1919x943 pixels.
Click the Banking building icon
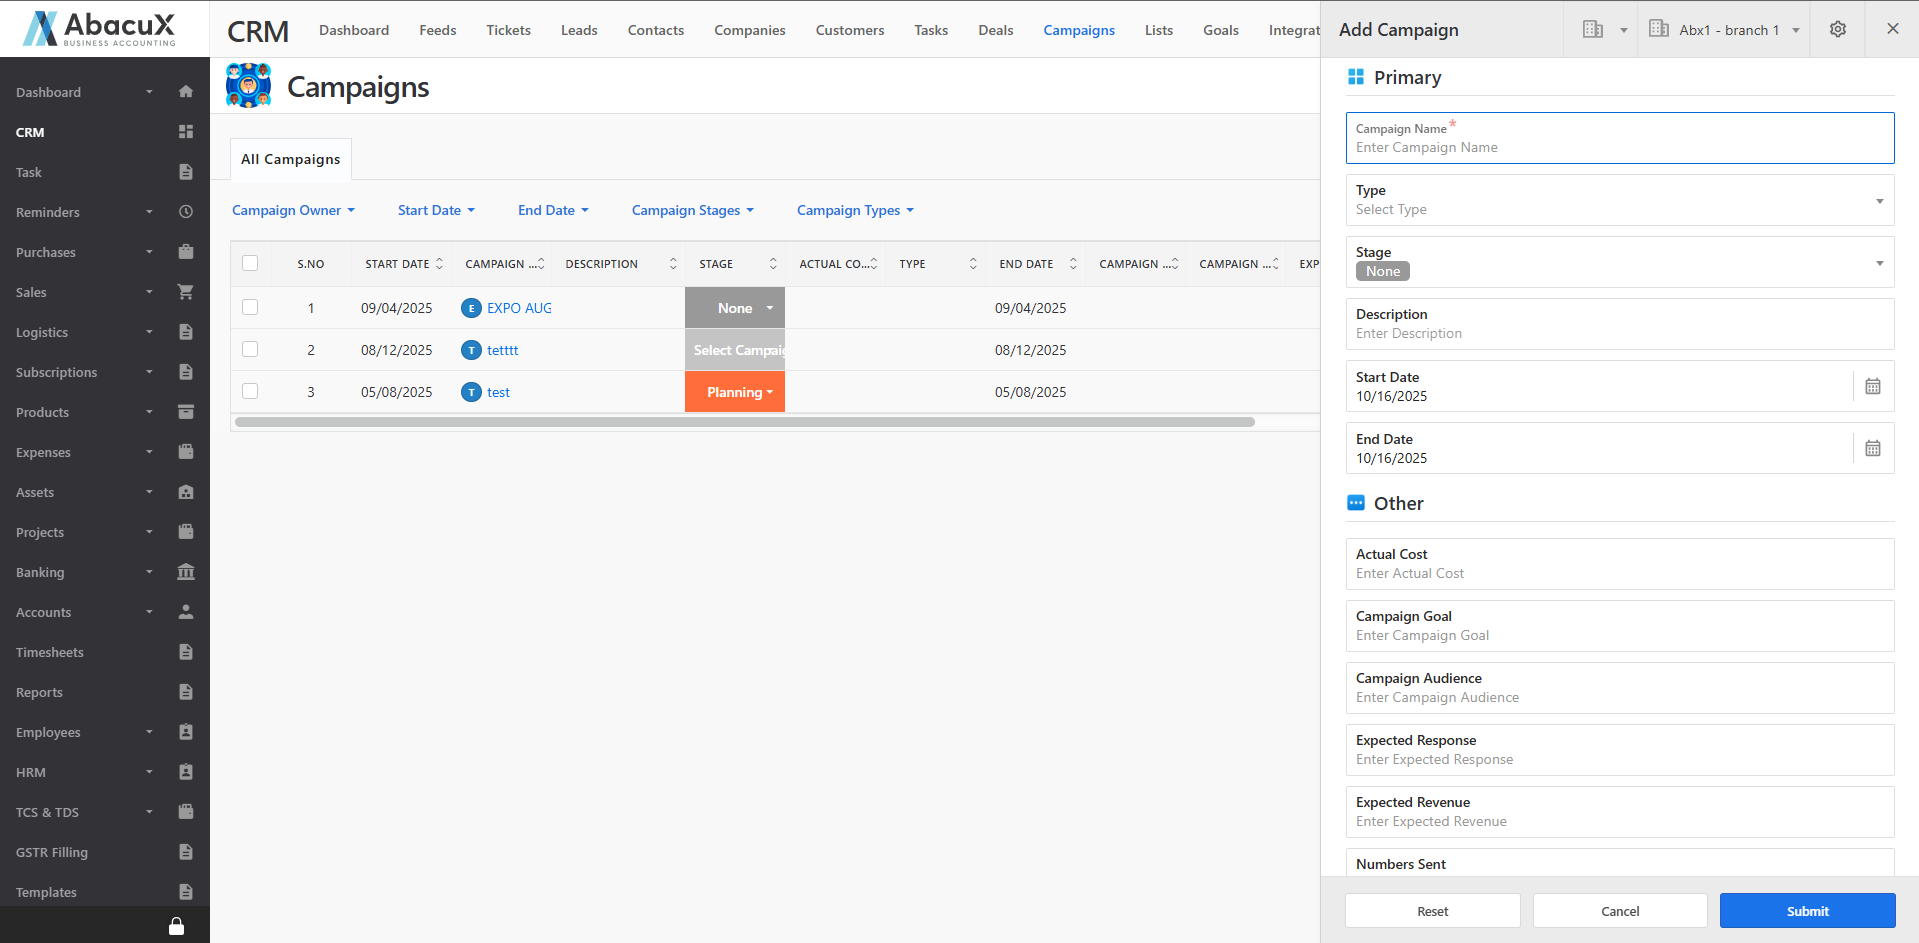coord(185,572)
